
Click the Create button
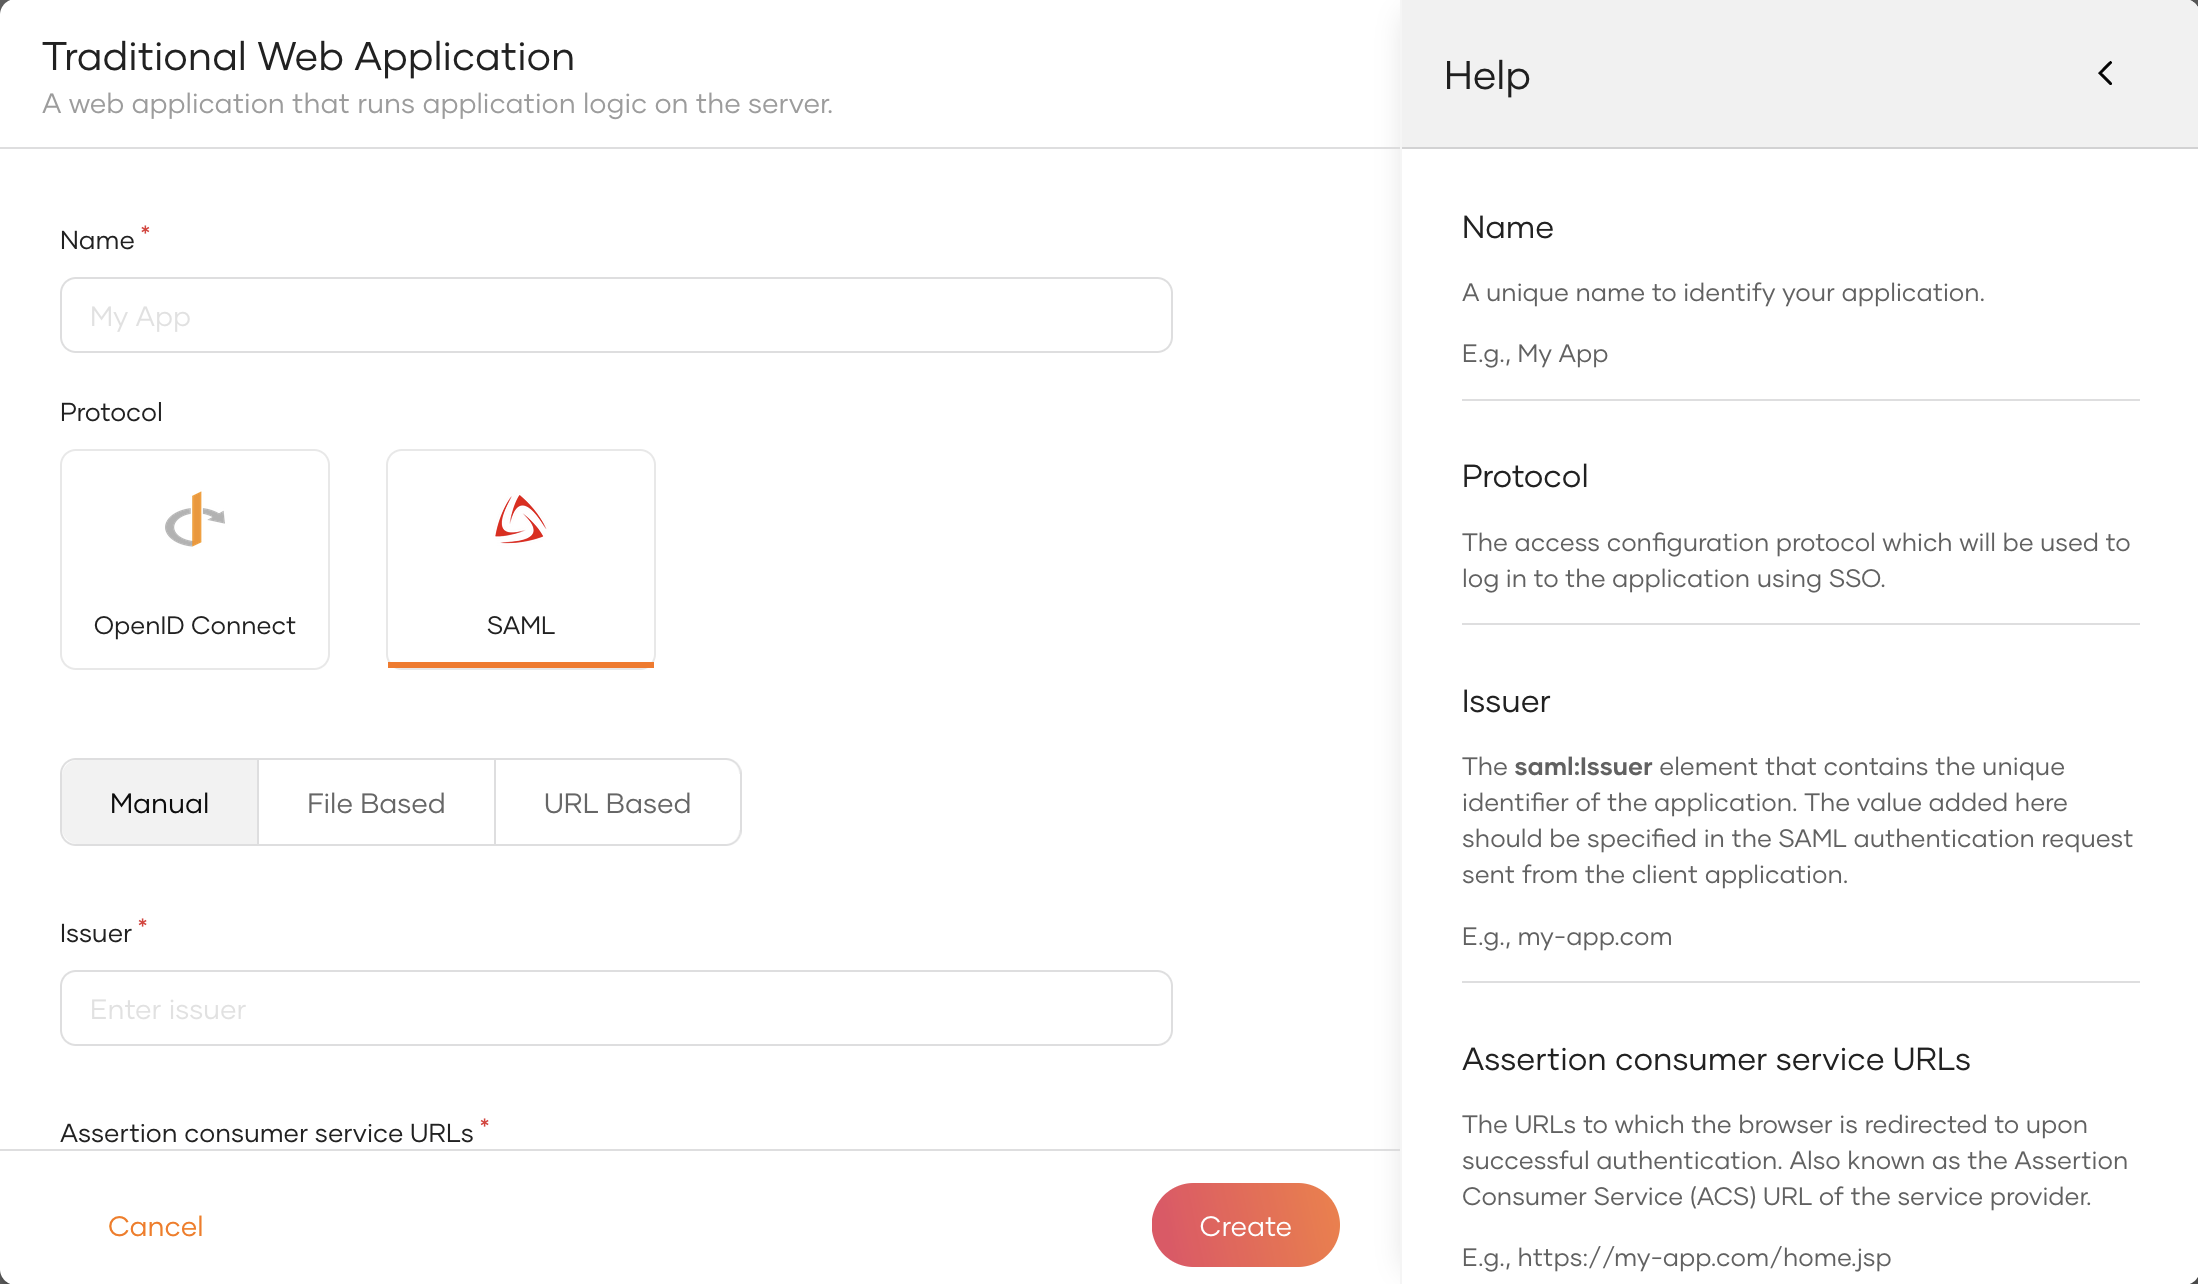pyautogui.click(x=1245, y=1224)
